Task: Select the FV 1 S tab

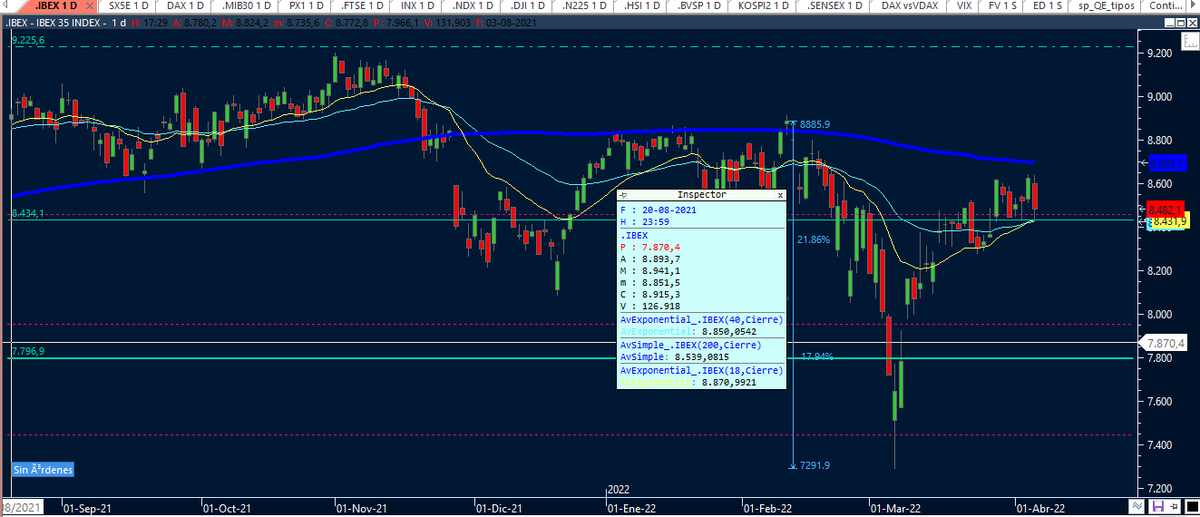Action: [x=1003, y=6]
